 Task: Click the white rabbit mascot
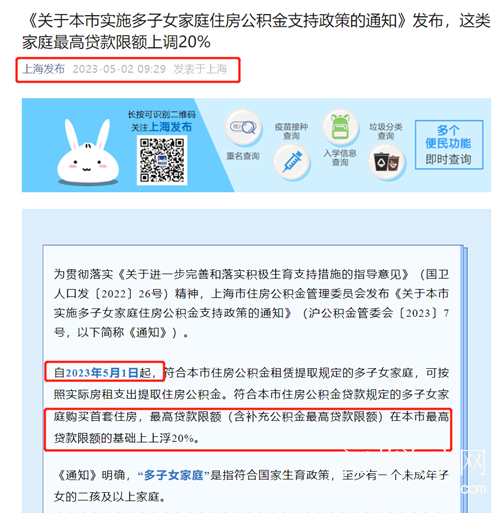[x=87, y=152]
